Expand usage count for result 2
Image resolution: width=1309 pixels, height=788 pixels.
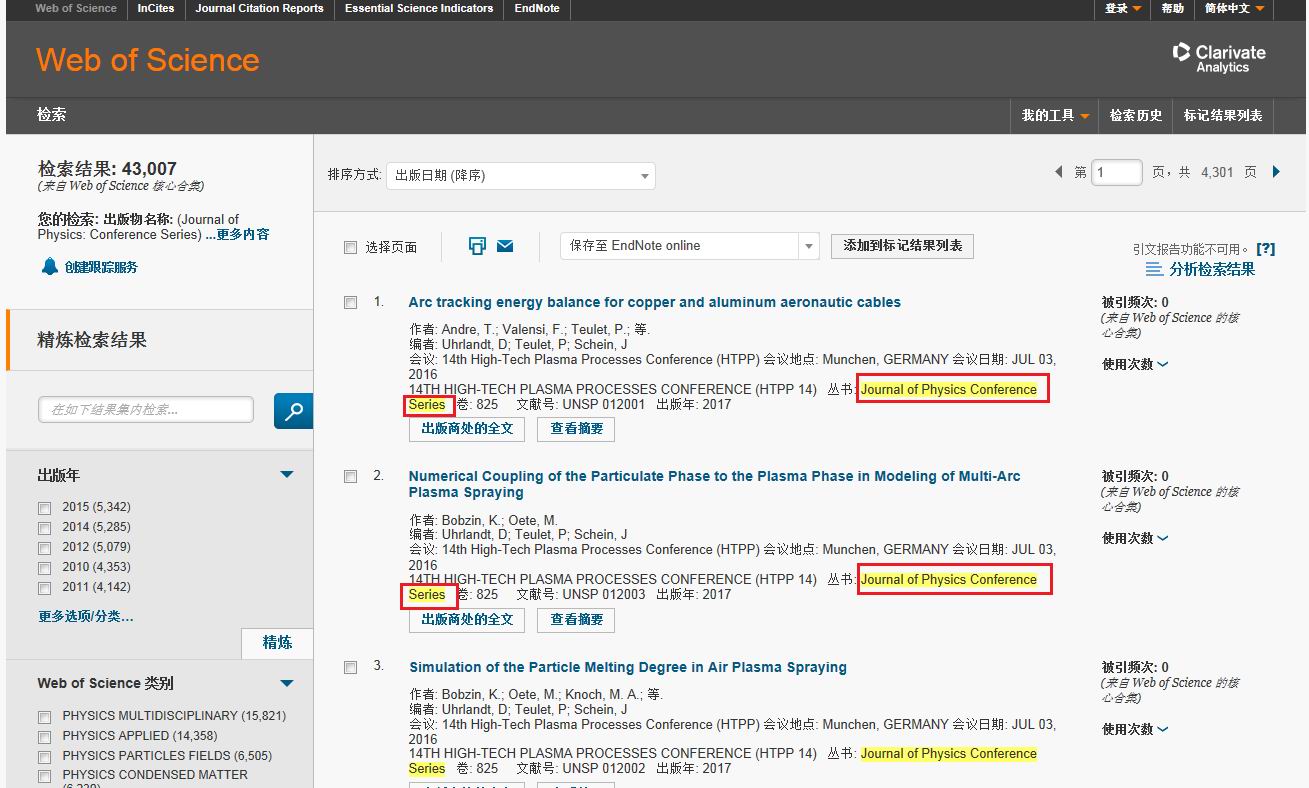[1135, 539]
